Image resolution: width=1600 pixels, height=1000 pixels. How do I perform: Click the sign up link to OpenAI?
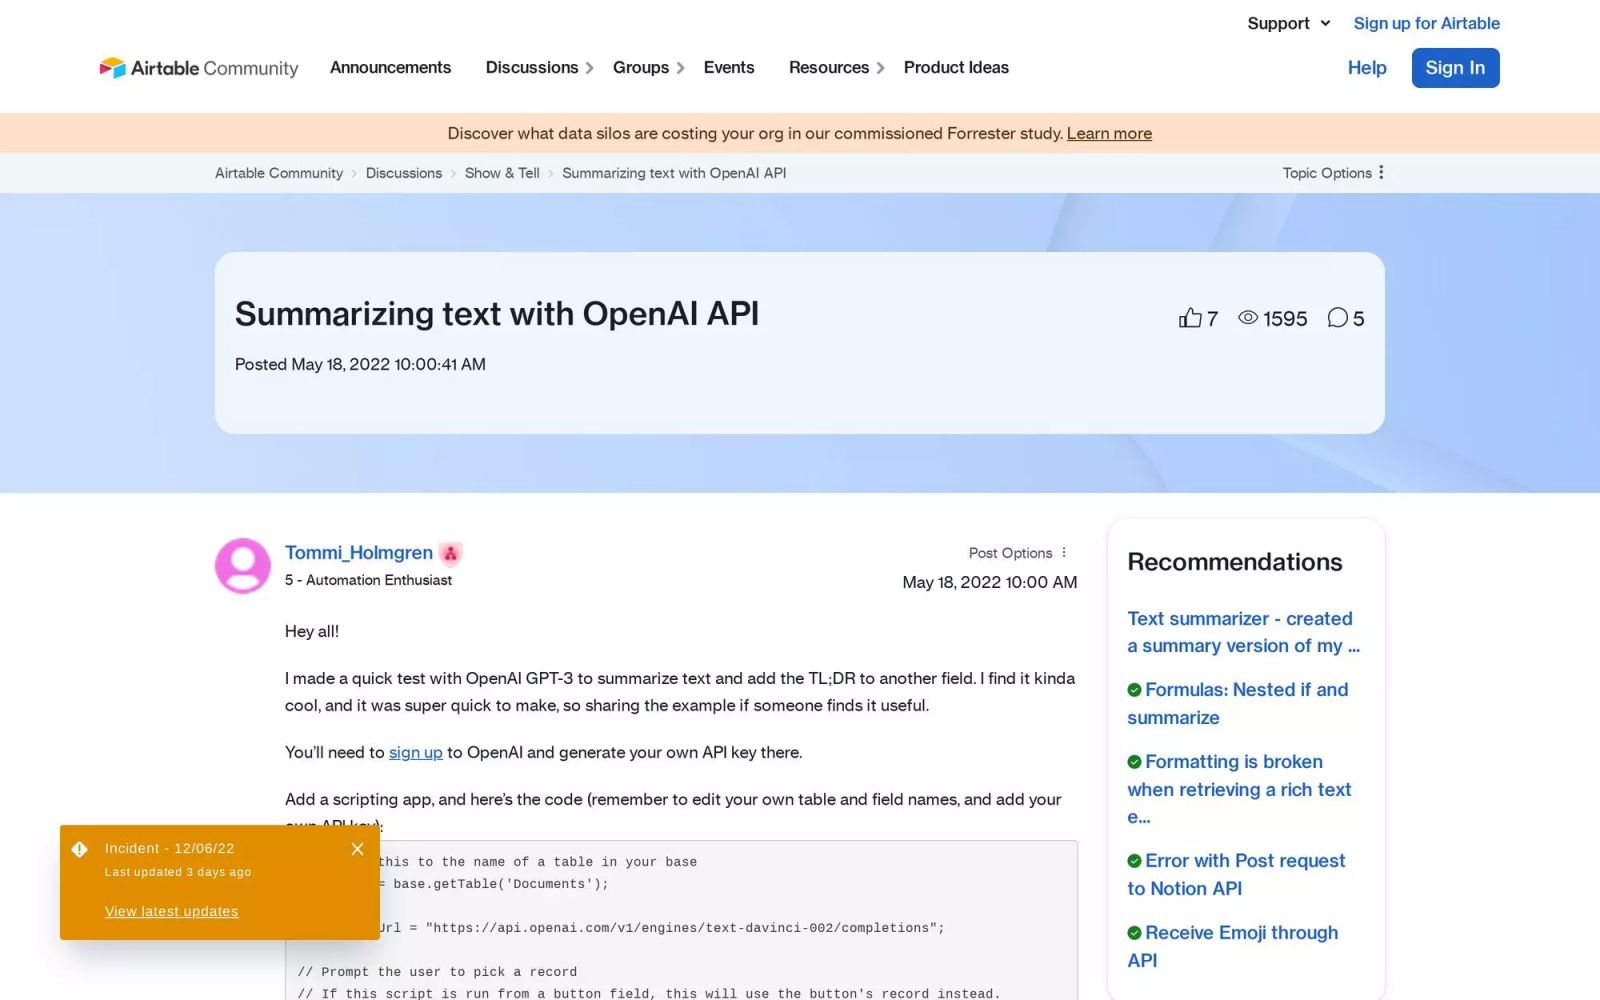415,752
